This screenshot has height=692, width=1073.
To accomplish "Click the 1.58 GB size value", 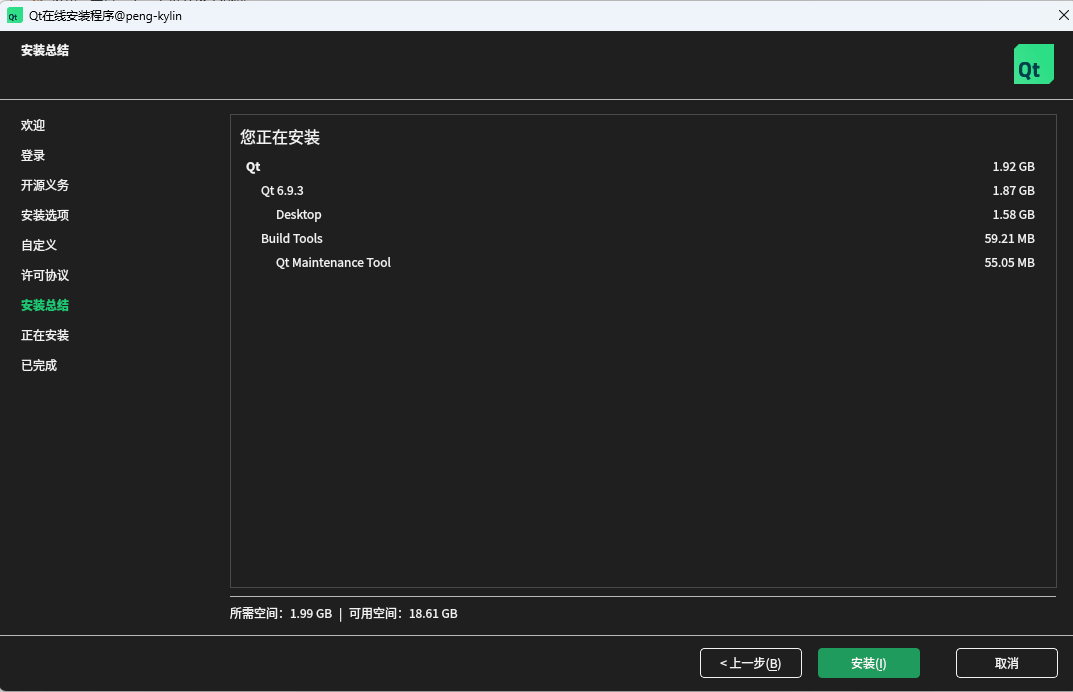I will (1013, 214).
